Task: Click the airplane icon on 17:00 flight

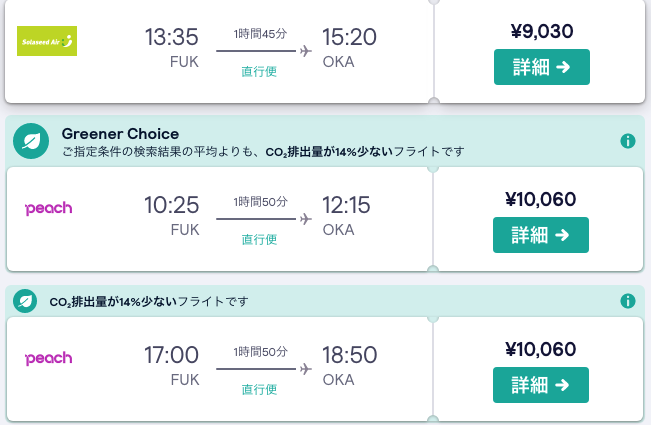Action: click(x=306, y=369)
